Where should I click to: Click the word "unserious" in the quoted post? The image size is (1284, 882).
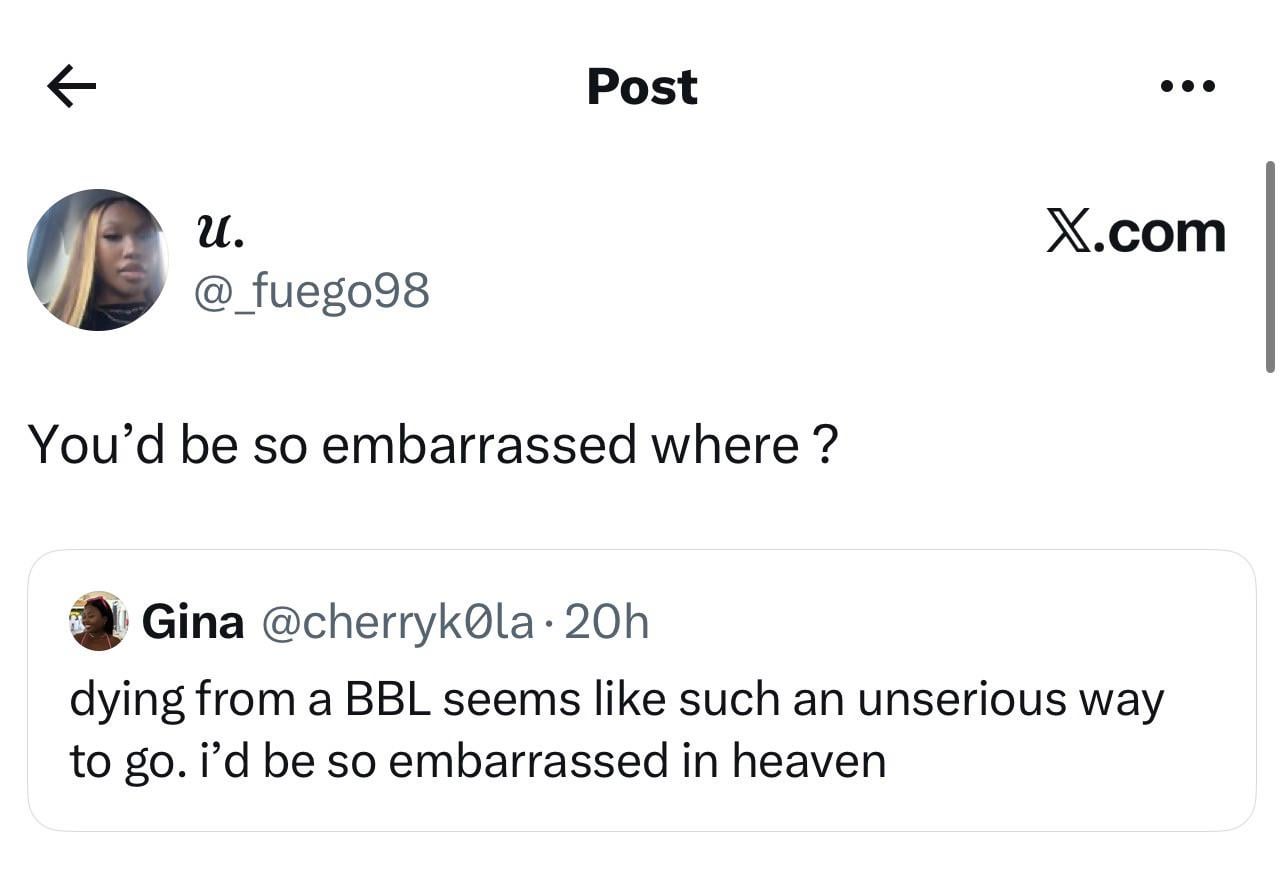pyautogui.click(x=955, y=700)
